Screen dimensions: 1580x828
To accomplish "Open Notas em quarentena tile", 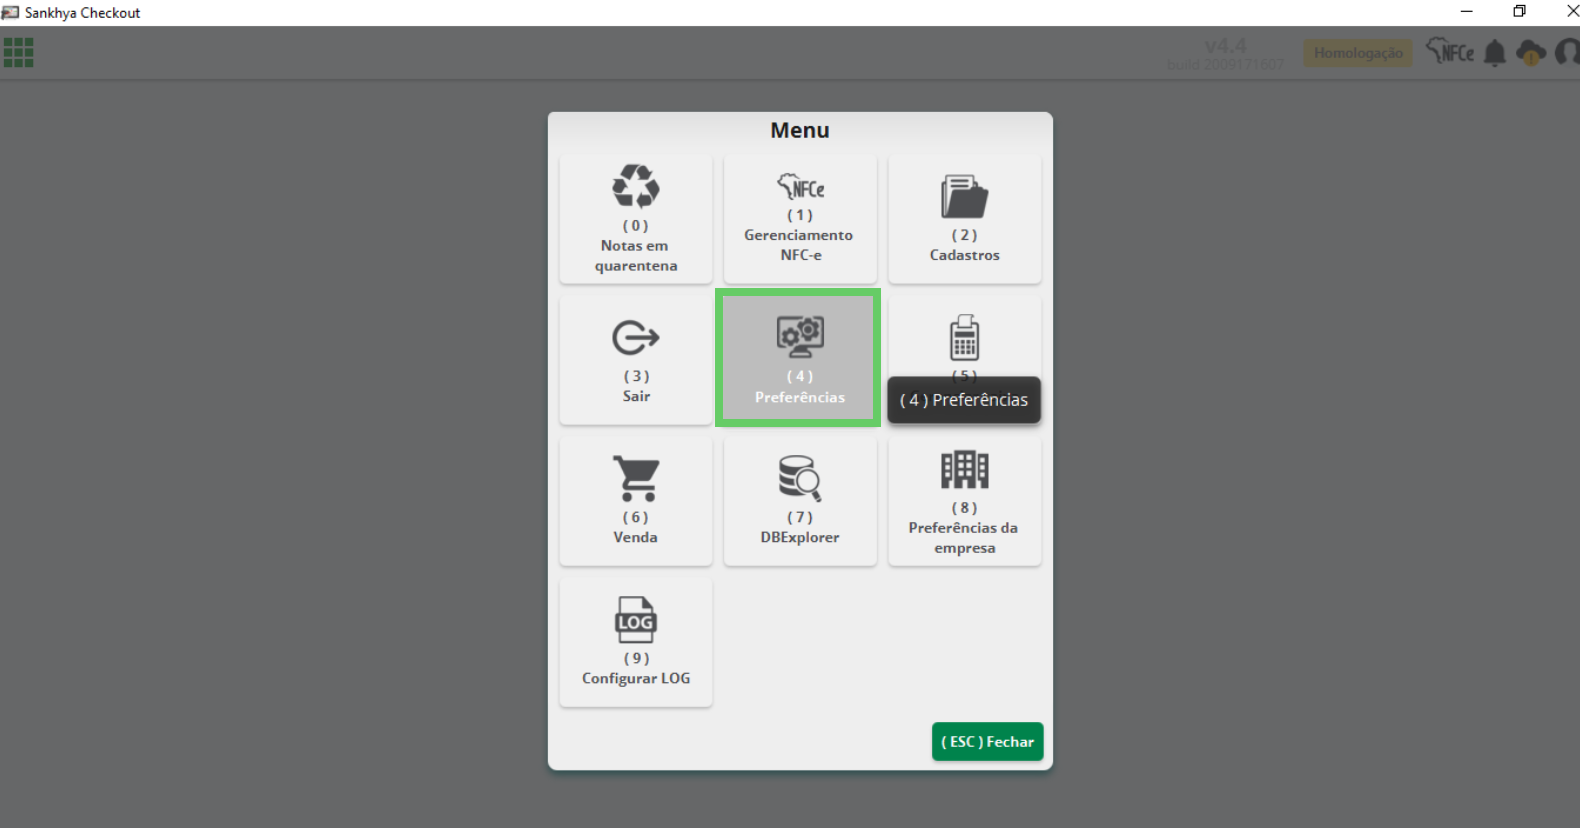I will (636, 219).
